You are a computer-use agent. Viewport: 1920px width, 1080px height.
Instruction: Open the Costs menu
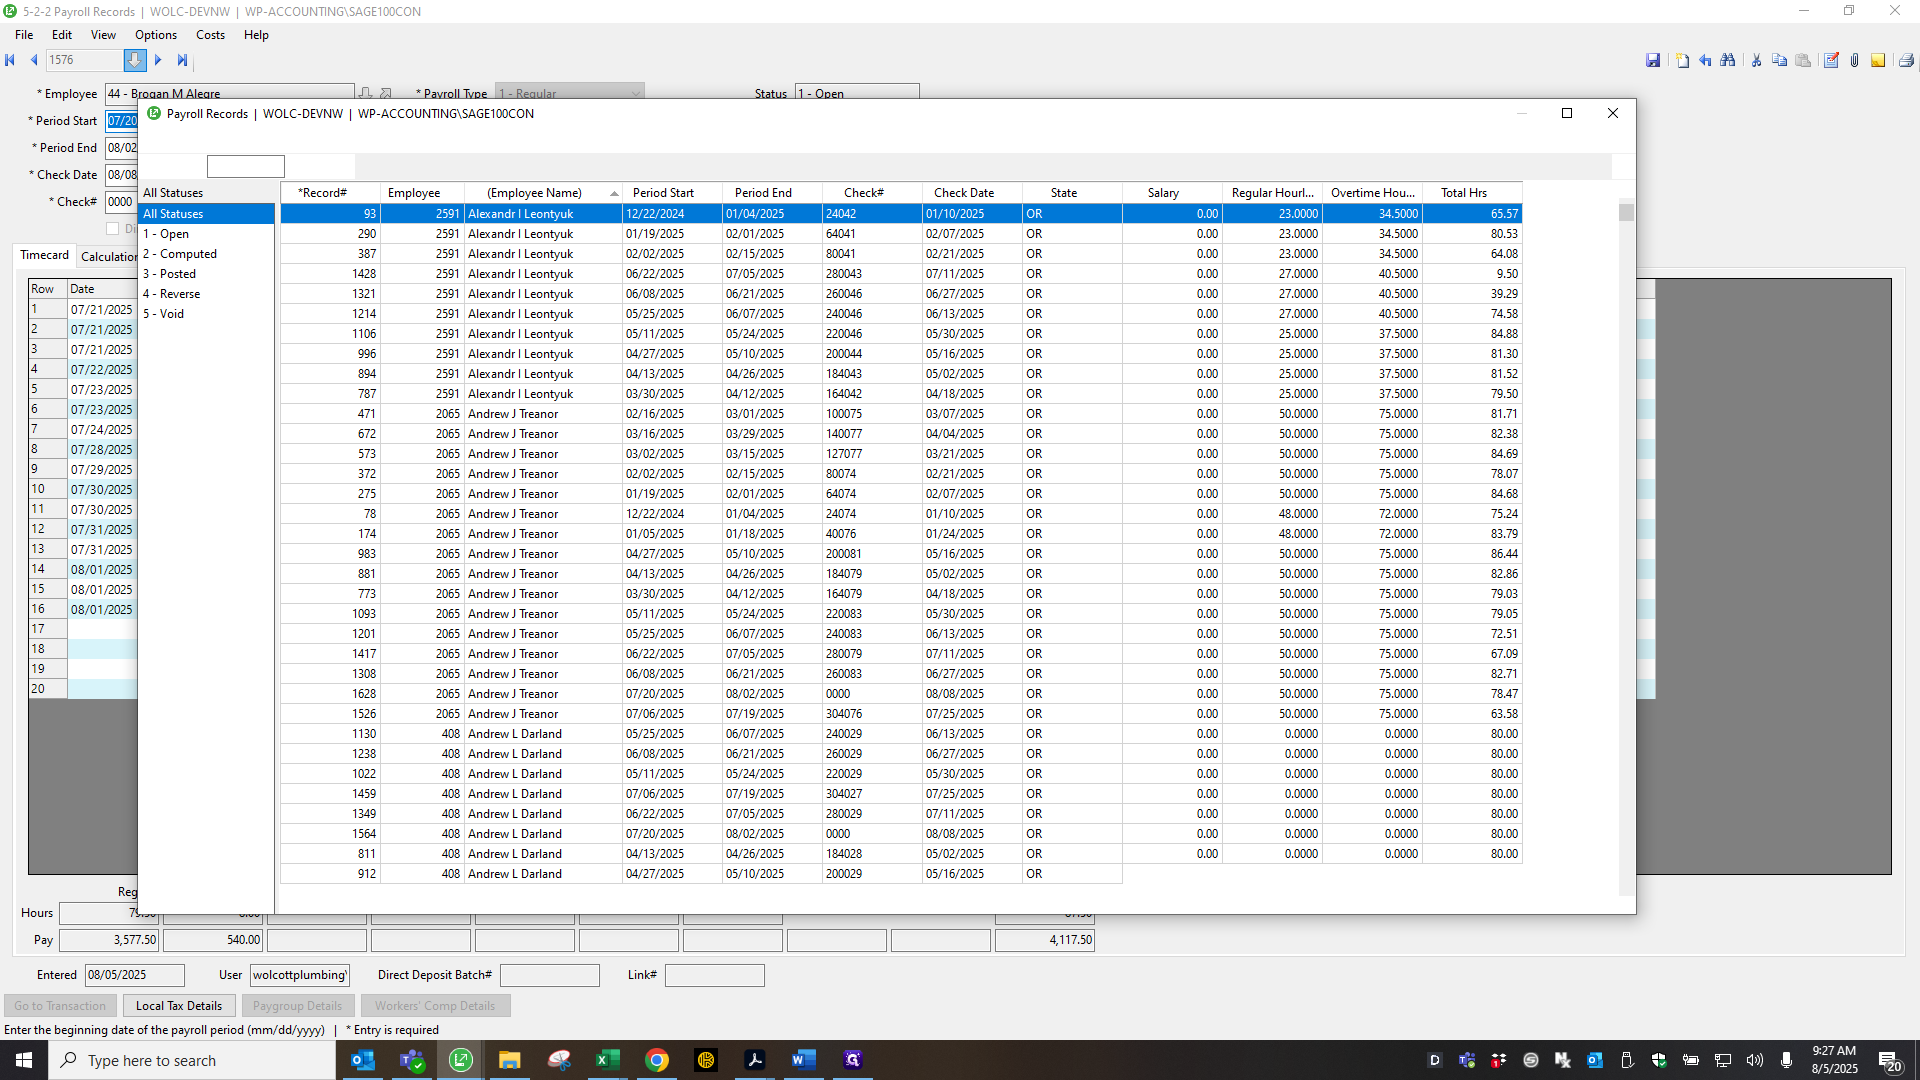tap(210, 35)
